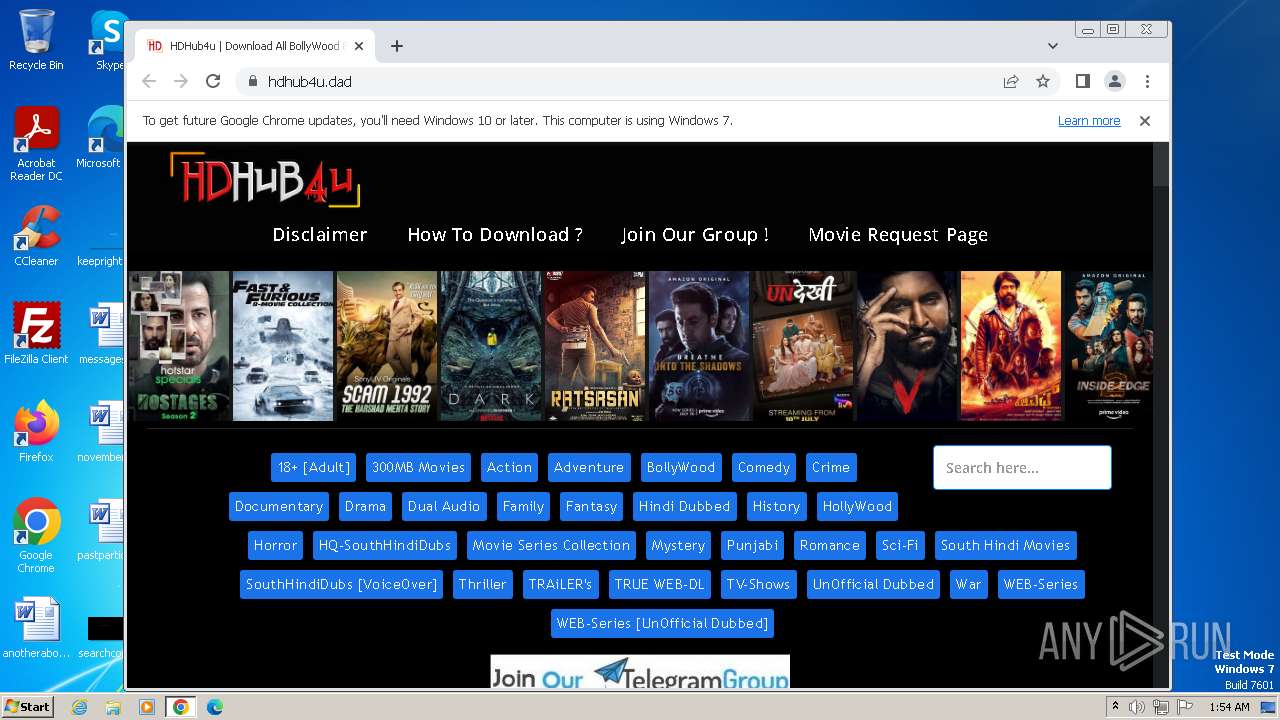The image size is (1280, 720).
Task: Open the share page icon in address bar
Action: tap(1011, 82)
